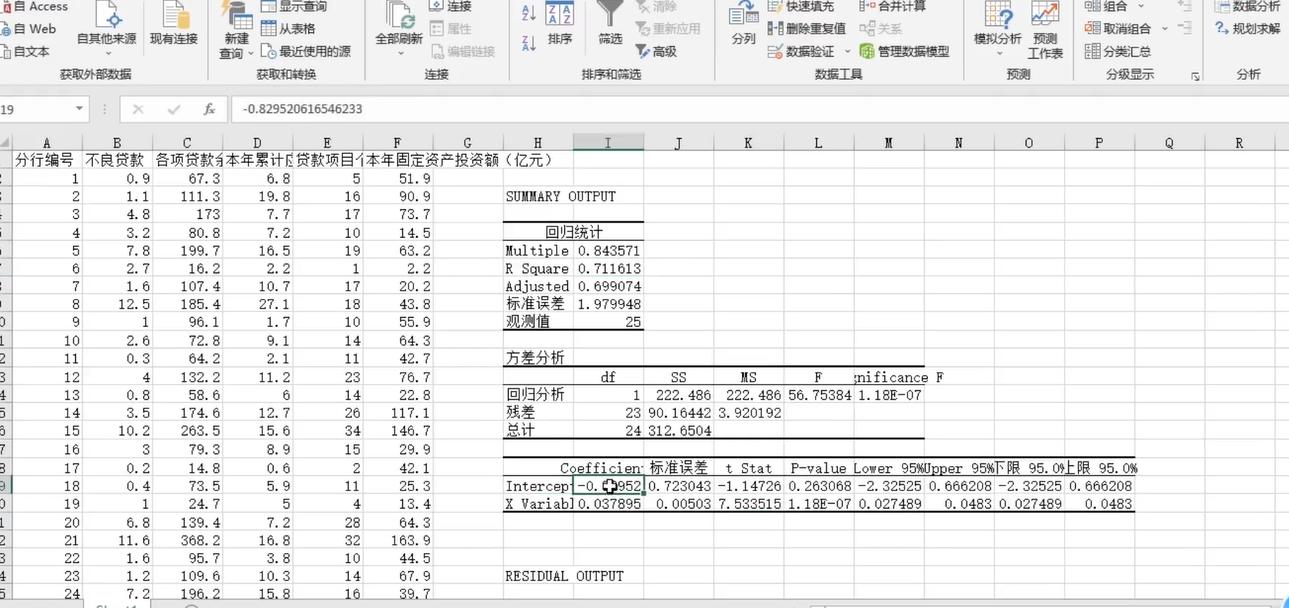
Task: Open the 预测工作表 (Forecast Sheet)
Action: click(x=1044, y=30)
